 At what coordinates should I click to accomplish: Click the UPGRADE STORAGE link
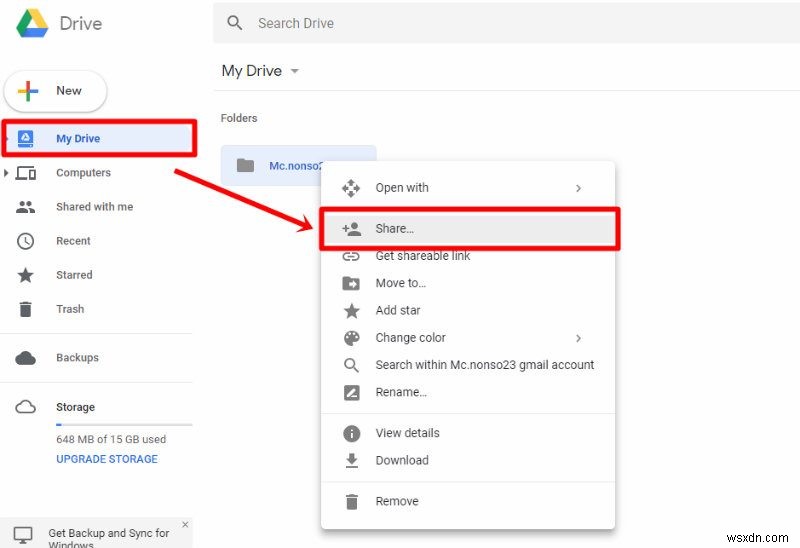(107, 459)
